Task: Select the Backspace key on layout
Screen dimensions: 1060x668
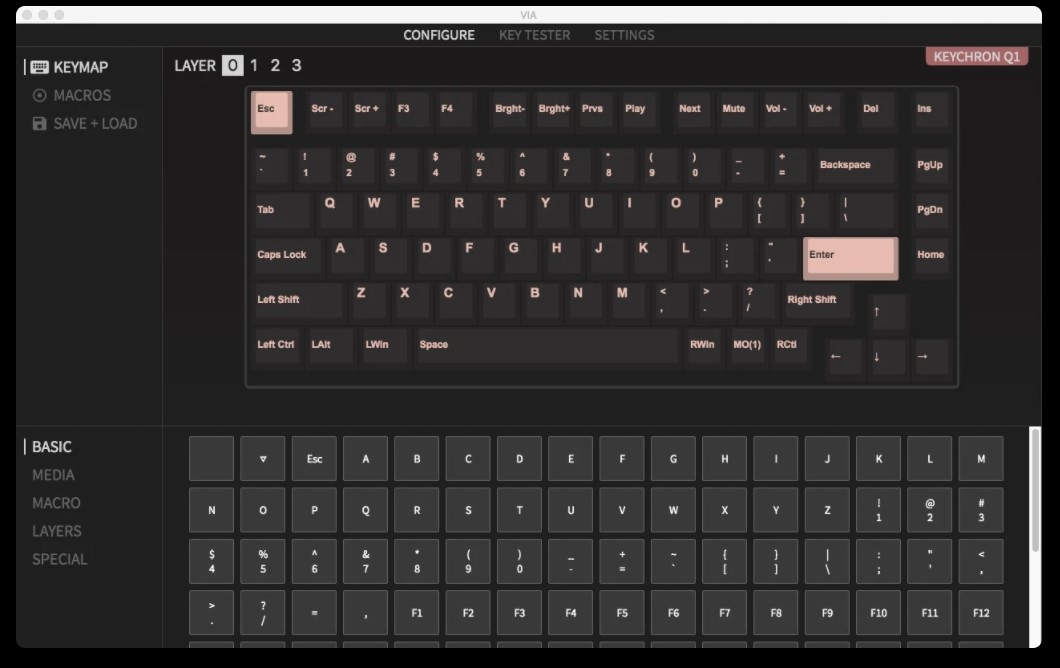Action: pyautogui.click(x=855, y=166)
